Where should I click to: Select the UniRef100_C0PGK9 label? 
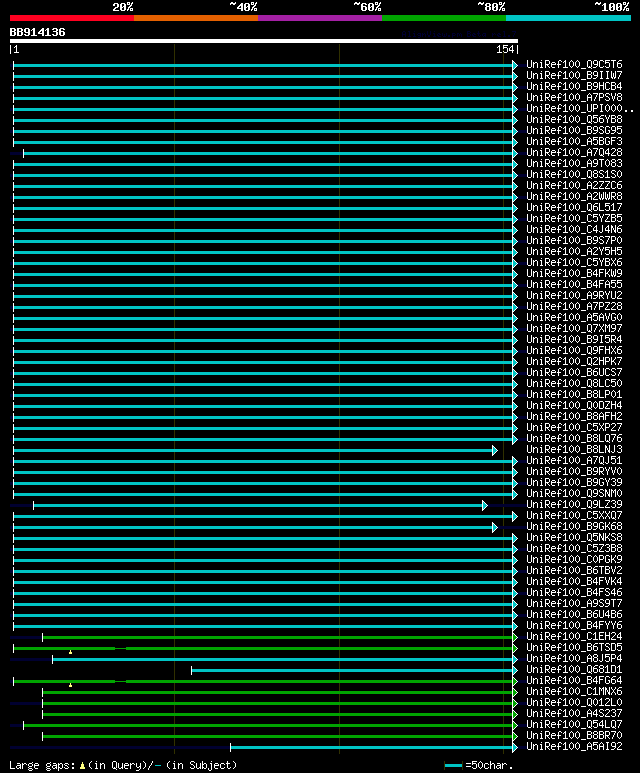574,560
